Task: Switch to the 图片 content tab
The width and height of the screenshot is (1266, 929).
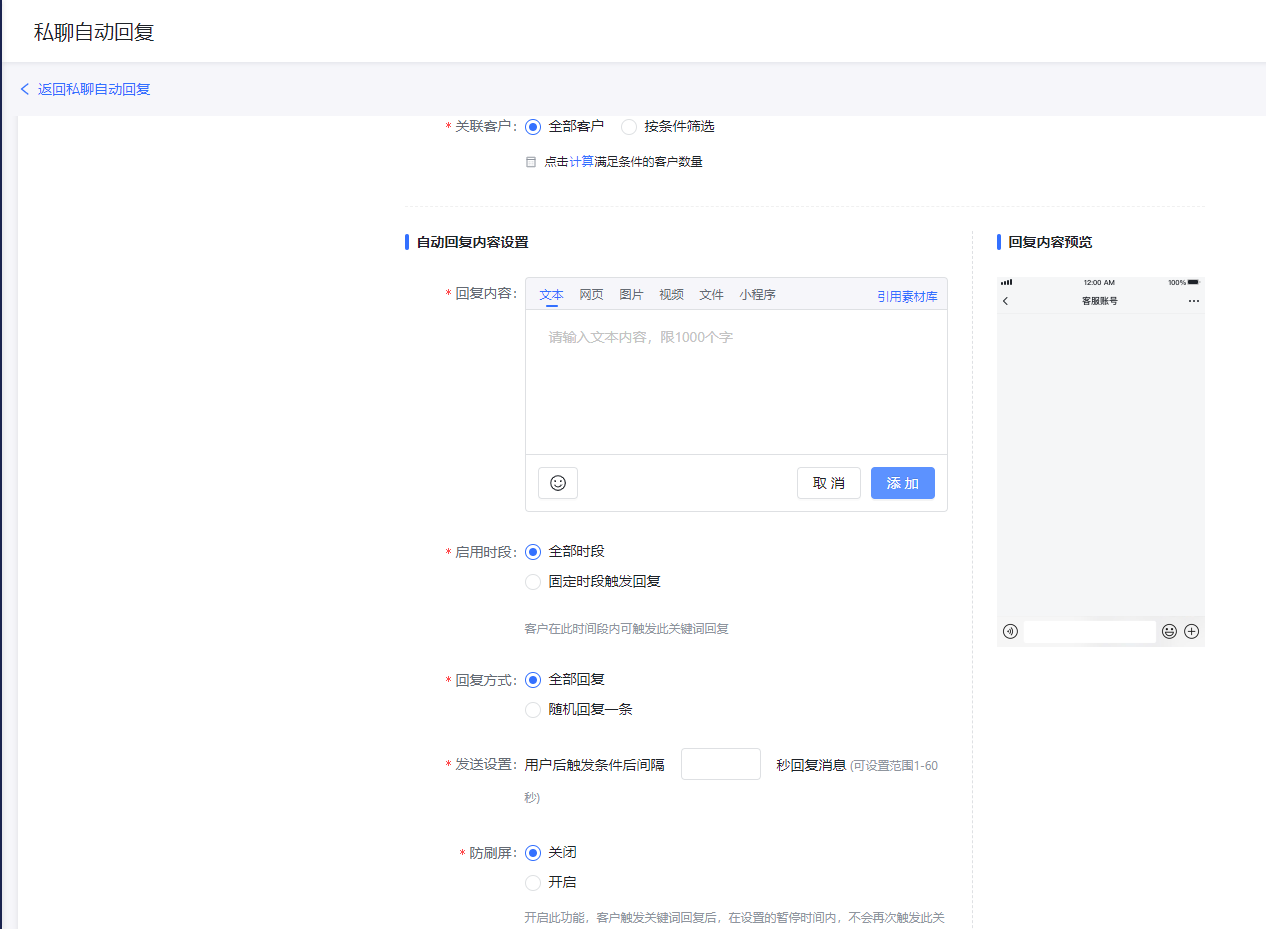Action: [631, 295]
